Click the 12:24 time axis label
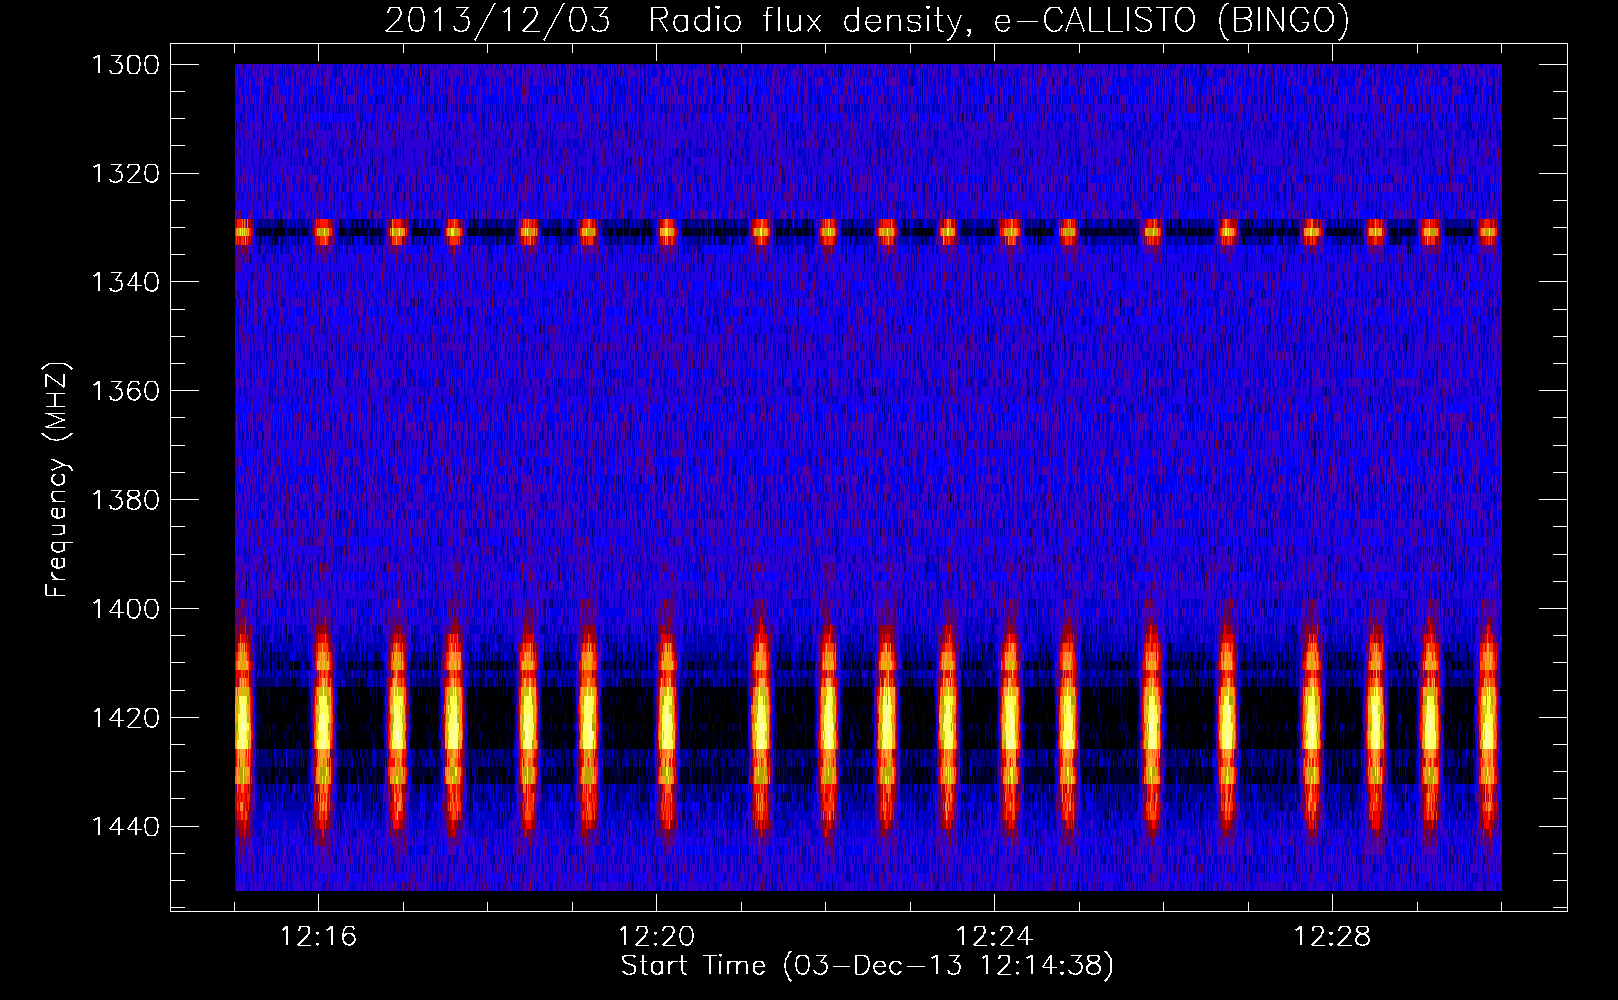The width and height of the screenshot is (1618, 1000). pos(994,937)
